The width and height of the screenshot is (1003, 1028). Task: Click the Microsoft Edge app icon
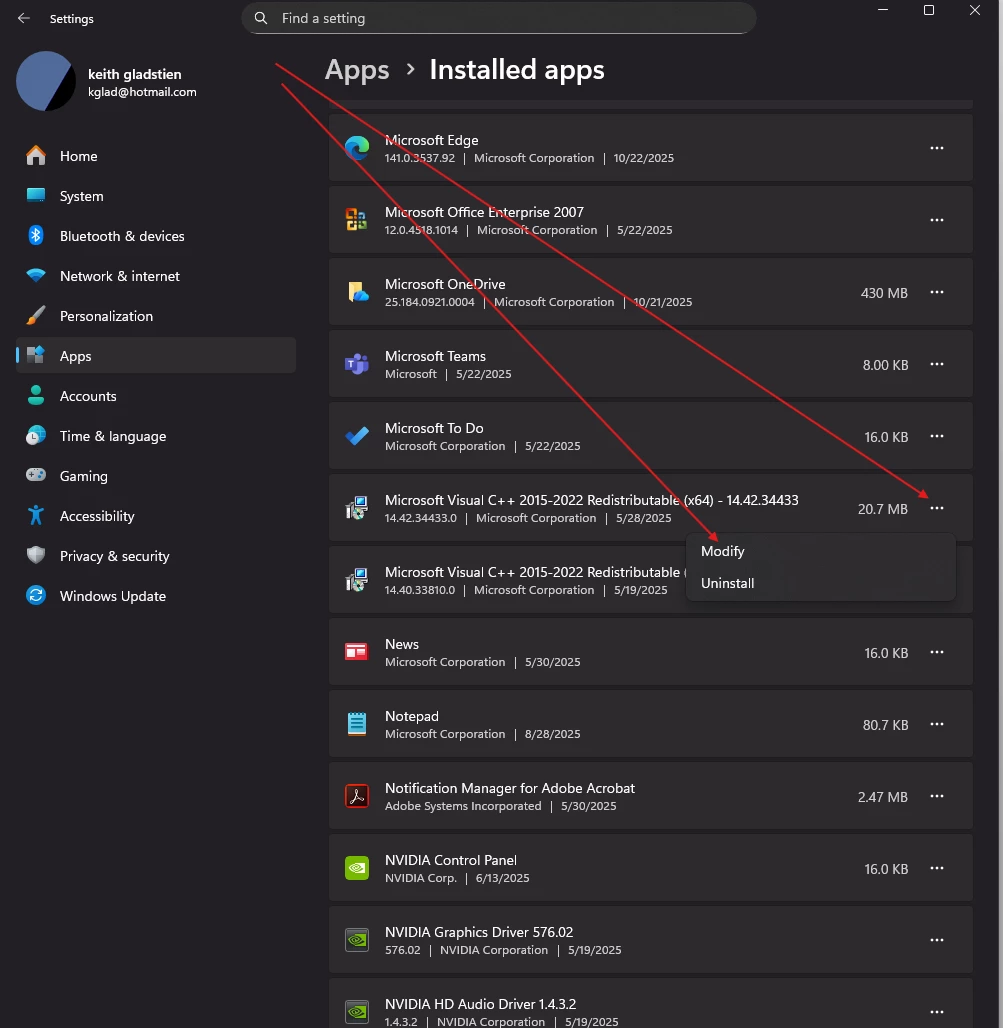[357, 148]
